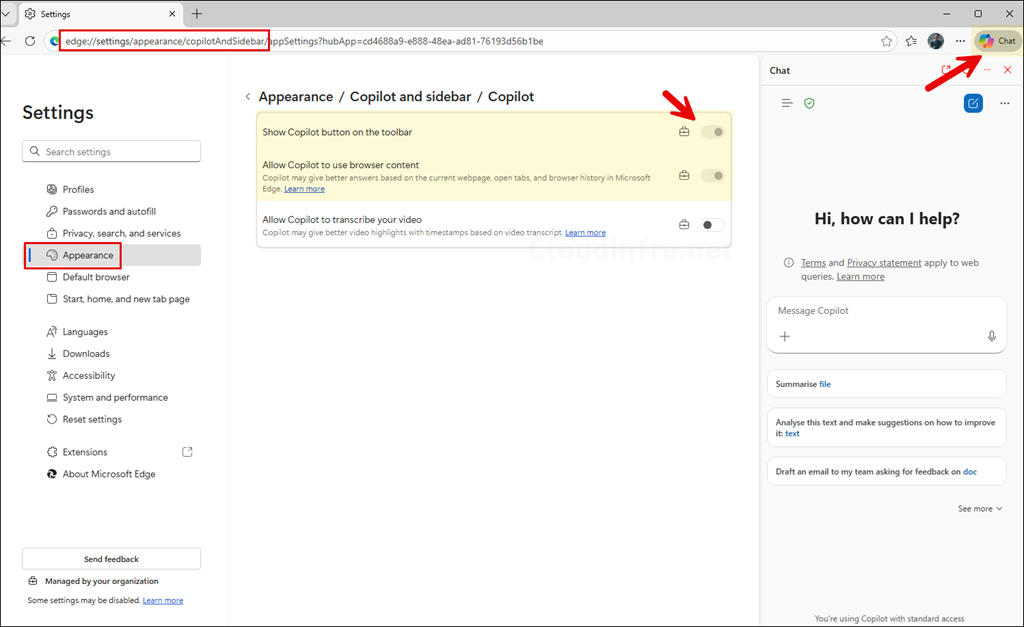
Task: Click the Search settings input field
Action: pos(111,152)
